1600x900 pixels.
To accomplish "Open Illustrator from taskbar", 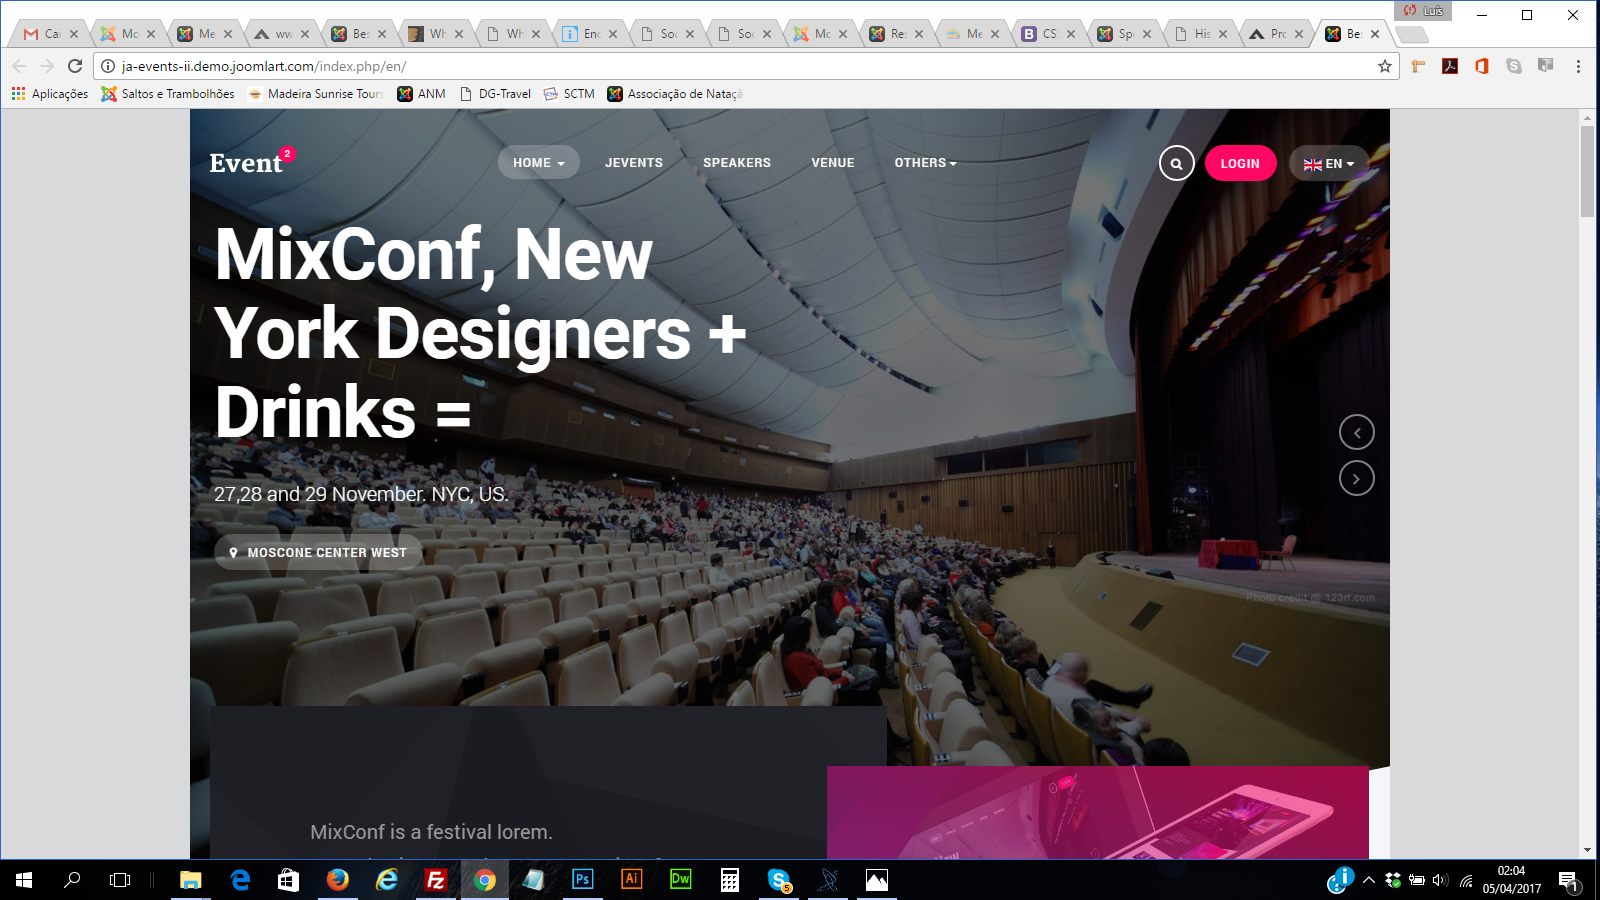I will 631,880.
